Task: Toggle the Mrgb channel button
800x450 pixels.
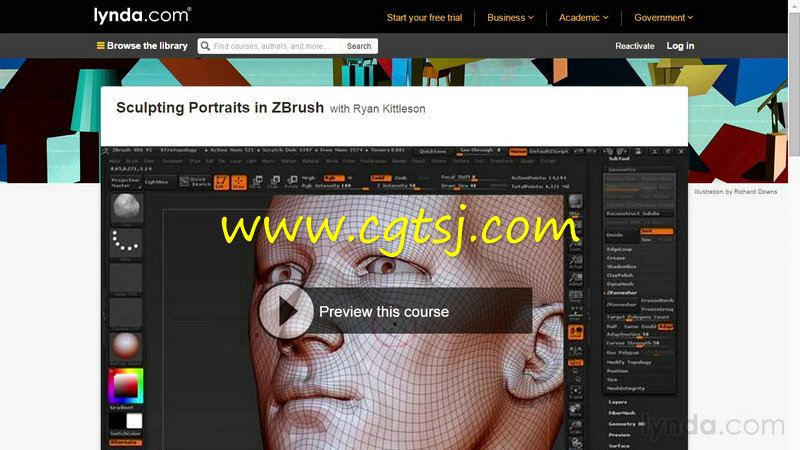Action: [x=308, y=178]
